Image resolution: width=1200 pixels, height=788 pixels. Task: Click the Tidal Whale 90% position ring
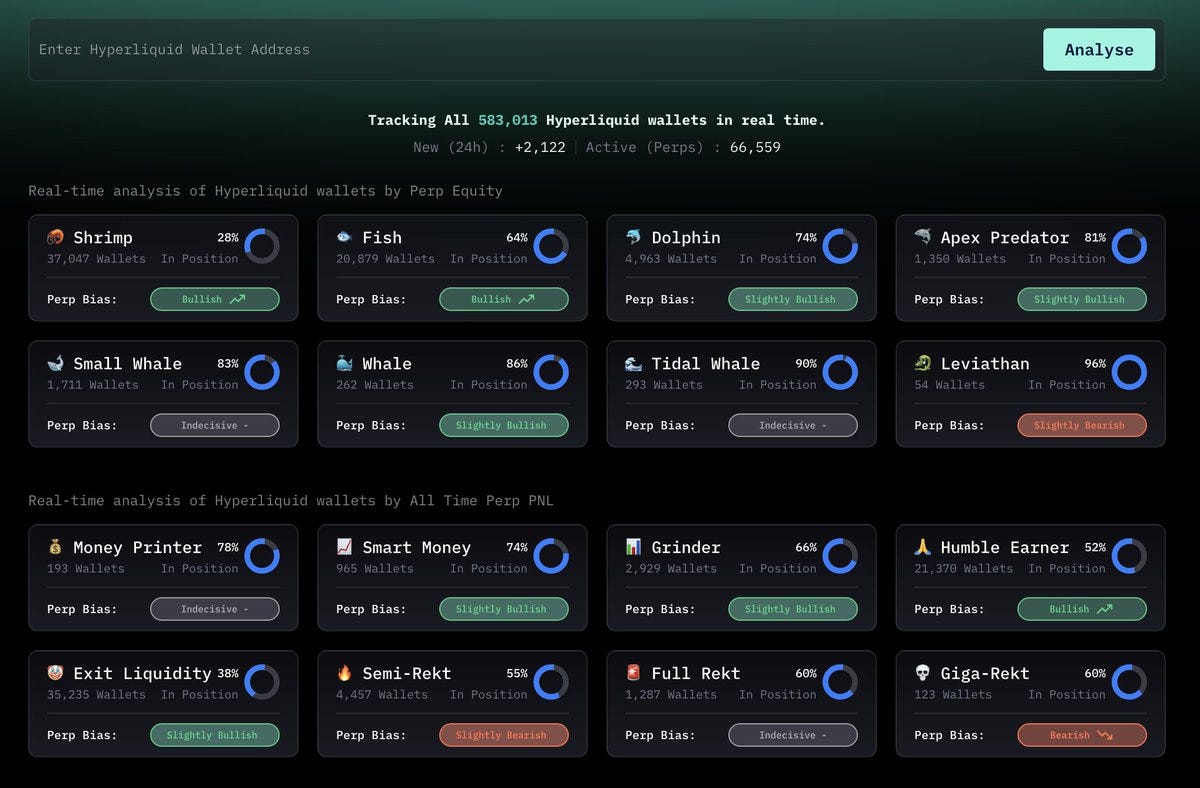(x=840, y=372)
